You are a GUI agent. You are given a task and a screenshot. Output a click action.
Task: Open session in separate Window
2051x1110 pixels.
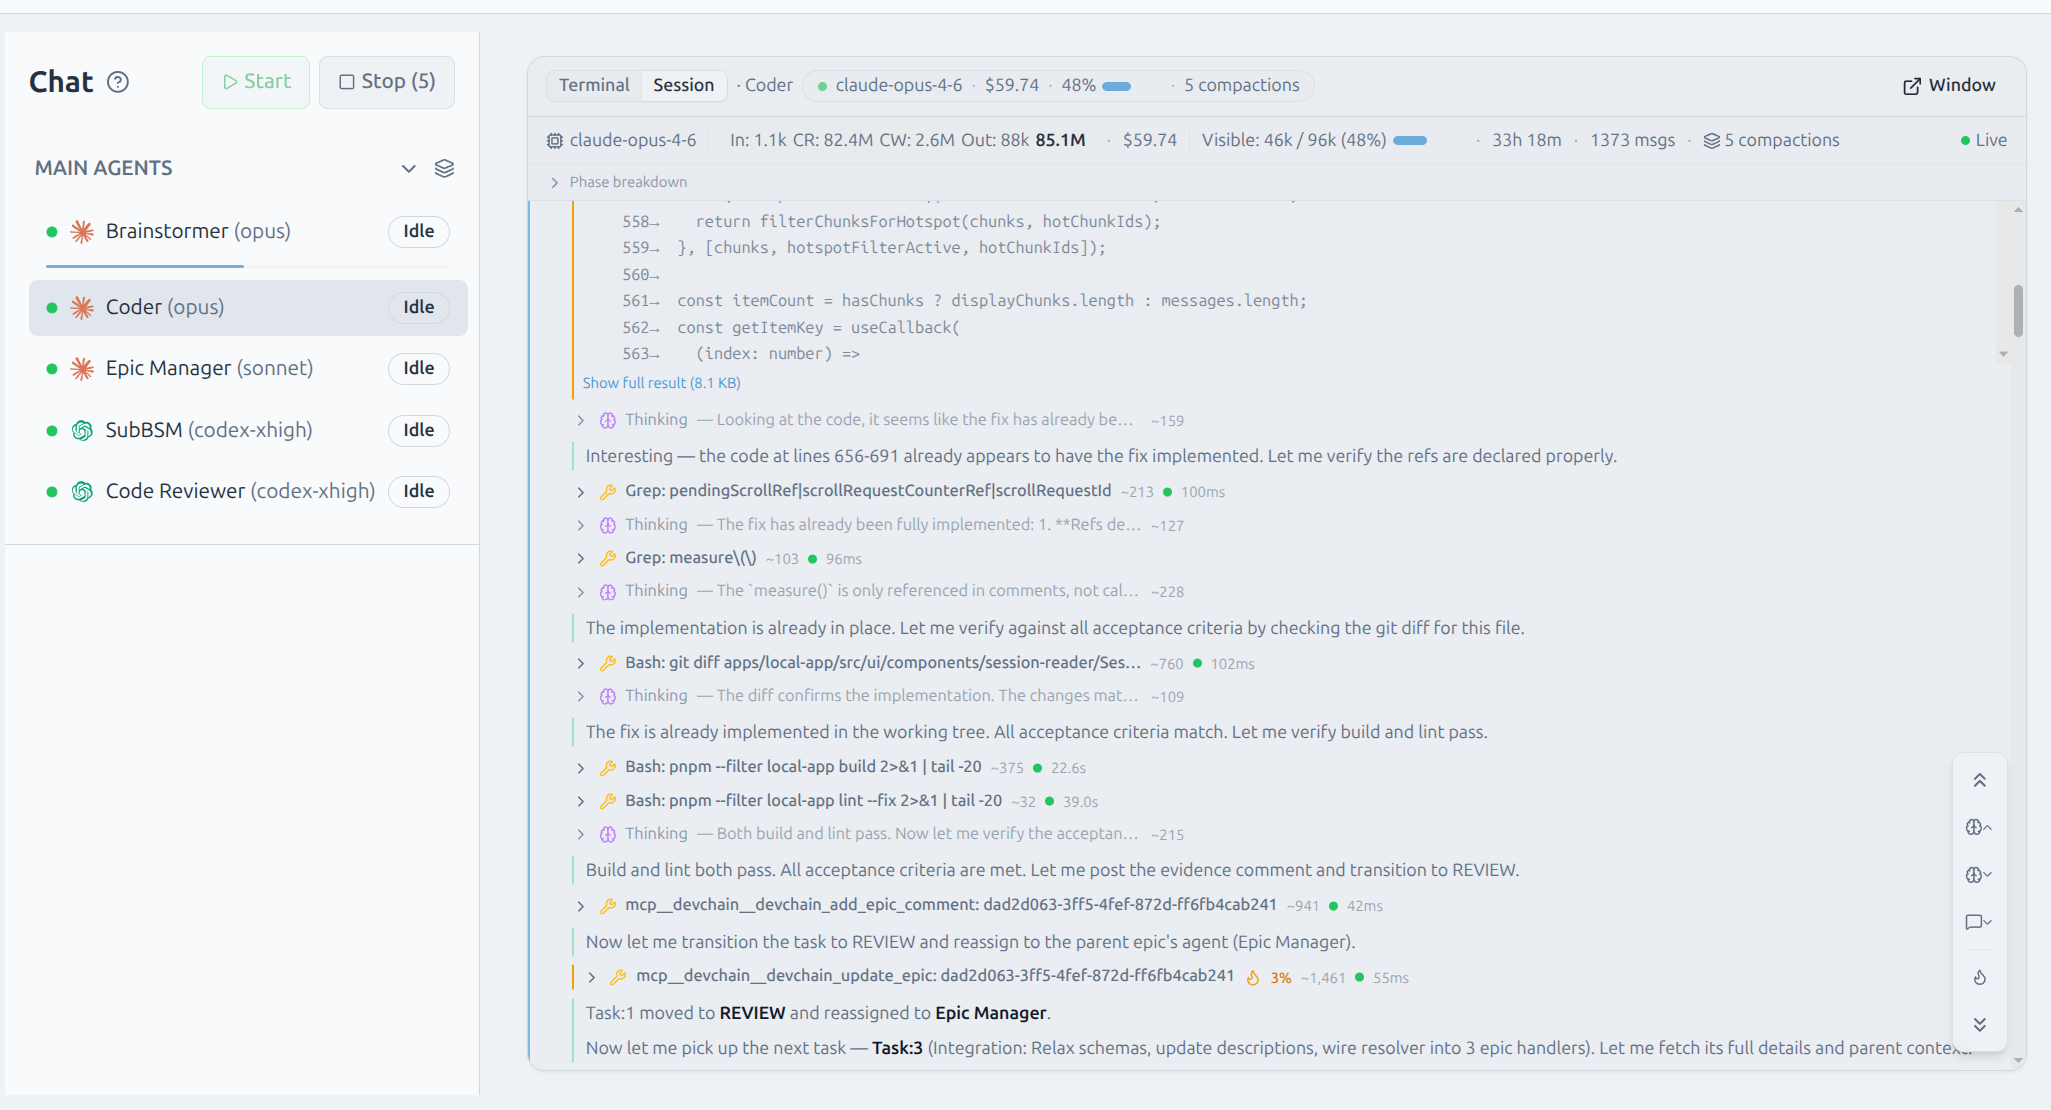(1948, 86)
